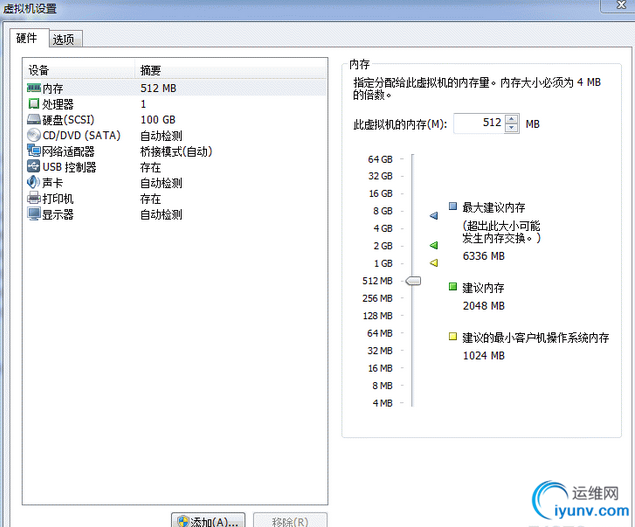Click the 1024 MB minimum memory value
Screen dimensions: 635x527
click(x=484, y=356)
